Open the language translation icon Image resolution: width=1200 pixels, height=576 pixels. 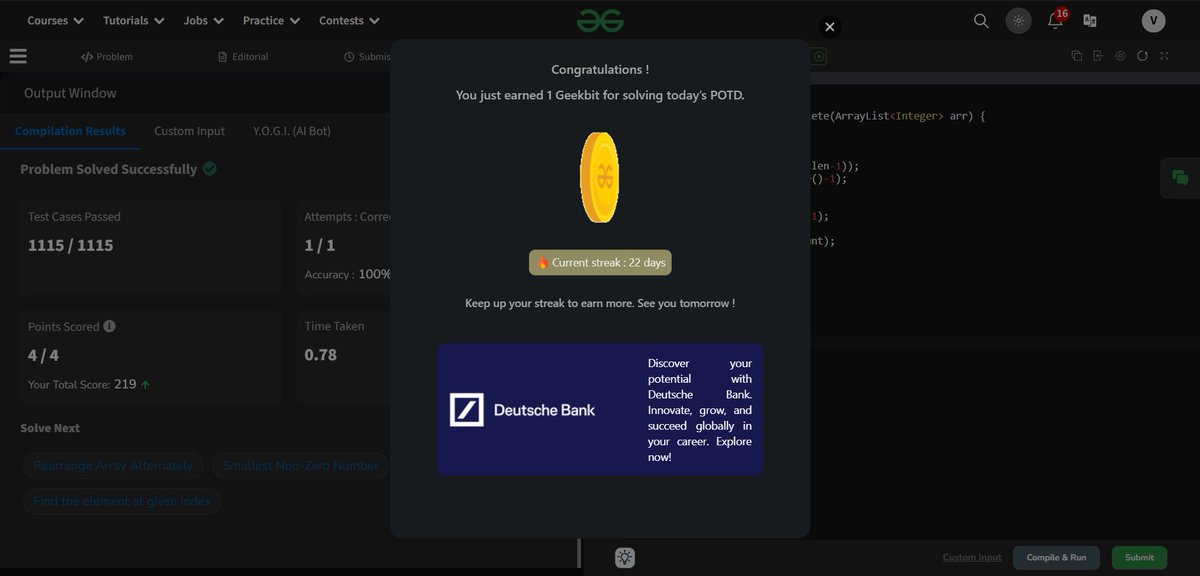point(1092,19)
